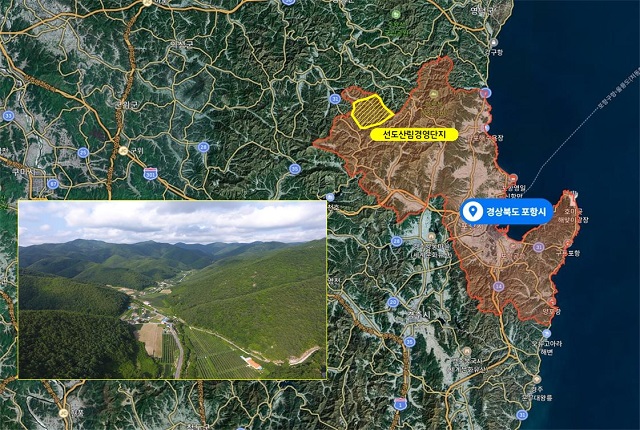Select the route 25 road marker
640x430 pixels.
tap(83, 153)
